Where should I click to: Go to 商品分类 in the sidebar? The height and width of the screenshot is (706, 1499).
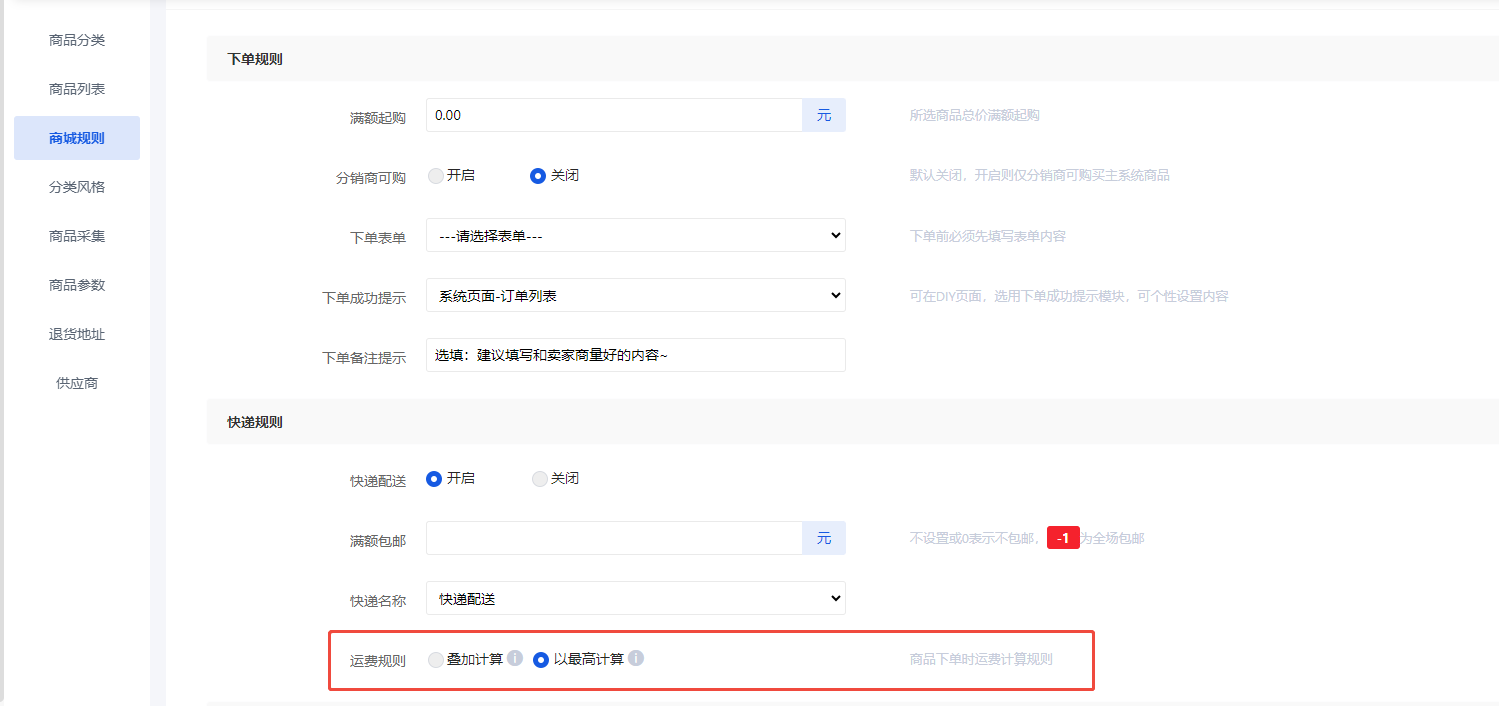point(77,40)
